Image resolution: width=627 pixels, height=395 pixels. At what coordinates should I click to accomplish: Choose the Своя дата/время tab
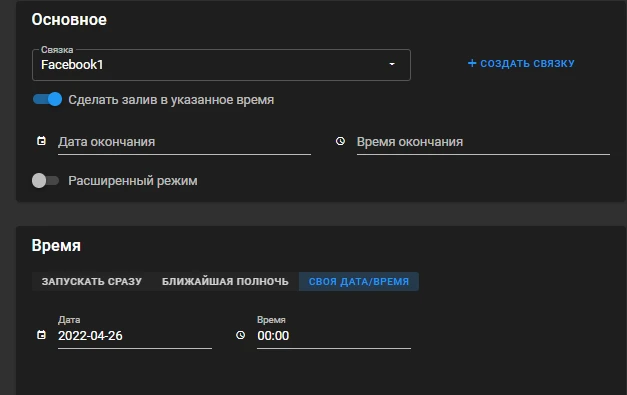[x=359, y=281]
